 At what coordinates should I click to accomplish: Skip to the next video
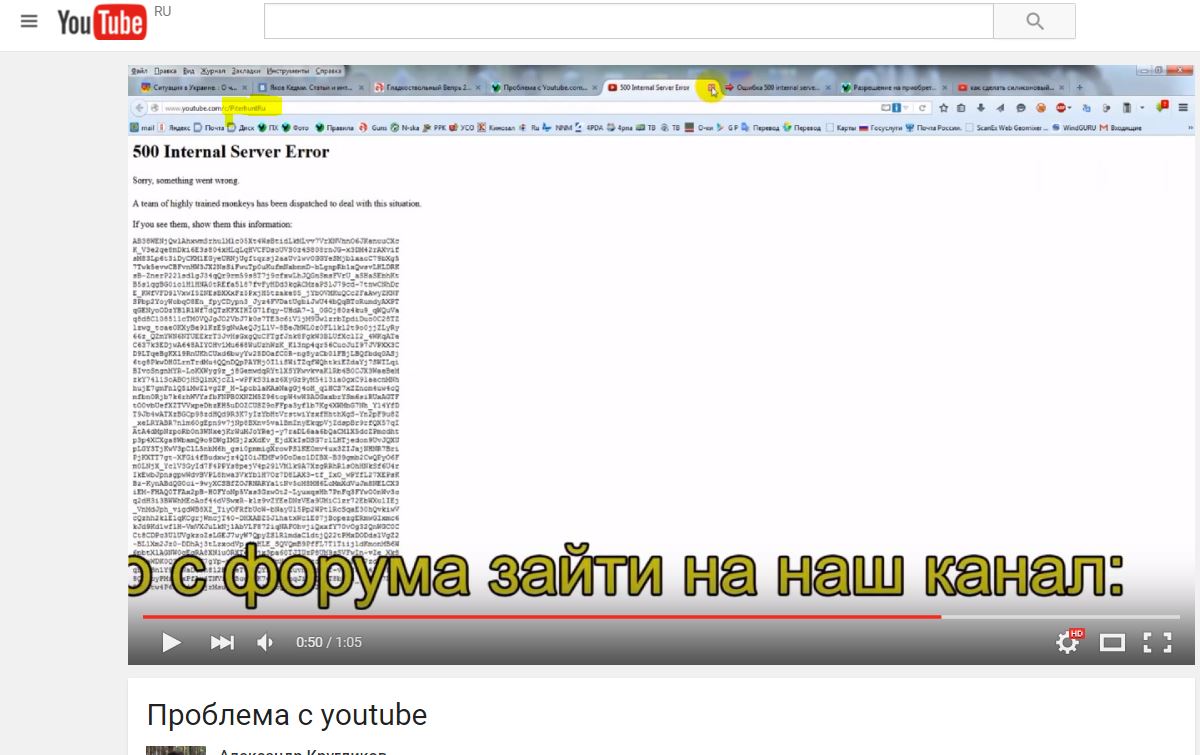(x=222, y=642)
